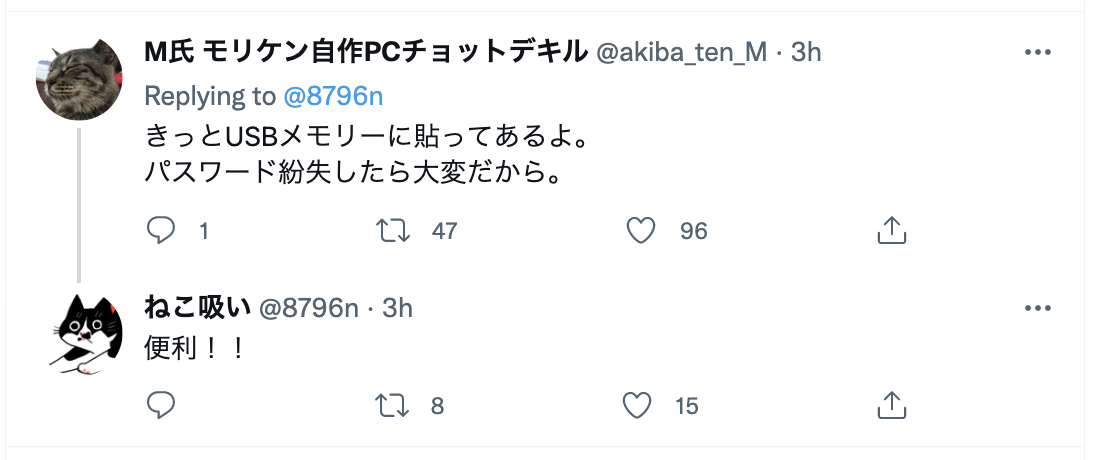Like the tweet with 96 likes
Viewport: 1106px width, 460px height.
point(640,231)
